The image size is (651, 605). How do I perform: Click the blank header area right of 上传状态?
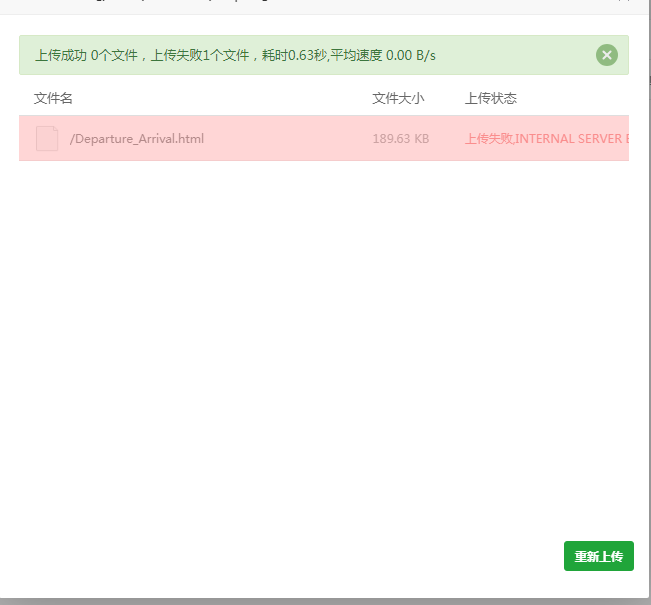[x=580, y=98]
